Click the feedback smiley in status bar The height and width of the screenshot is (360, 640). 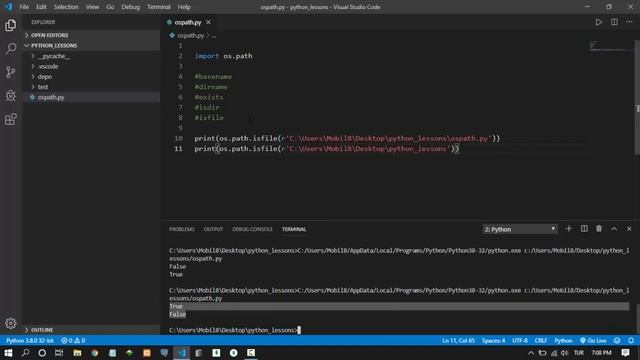coord(617,340)
